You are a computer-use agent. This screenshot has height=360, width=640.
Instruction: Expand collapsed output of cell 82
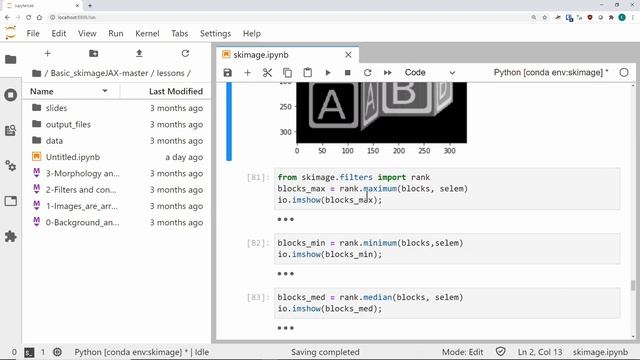tap(285, 274)
